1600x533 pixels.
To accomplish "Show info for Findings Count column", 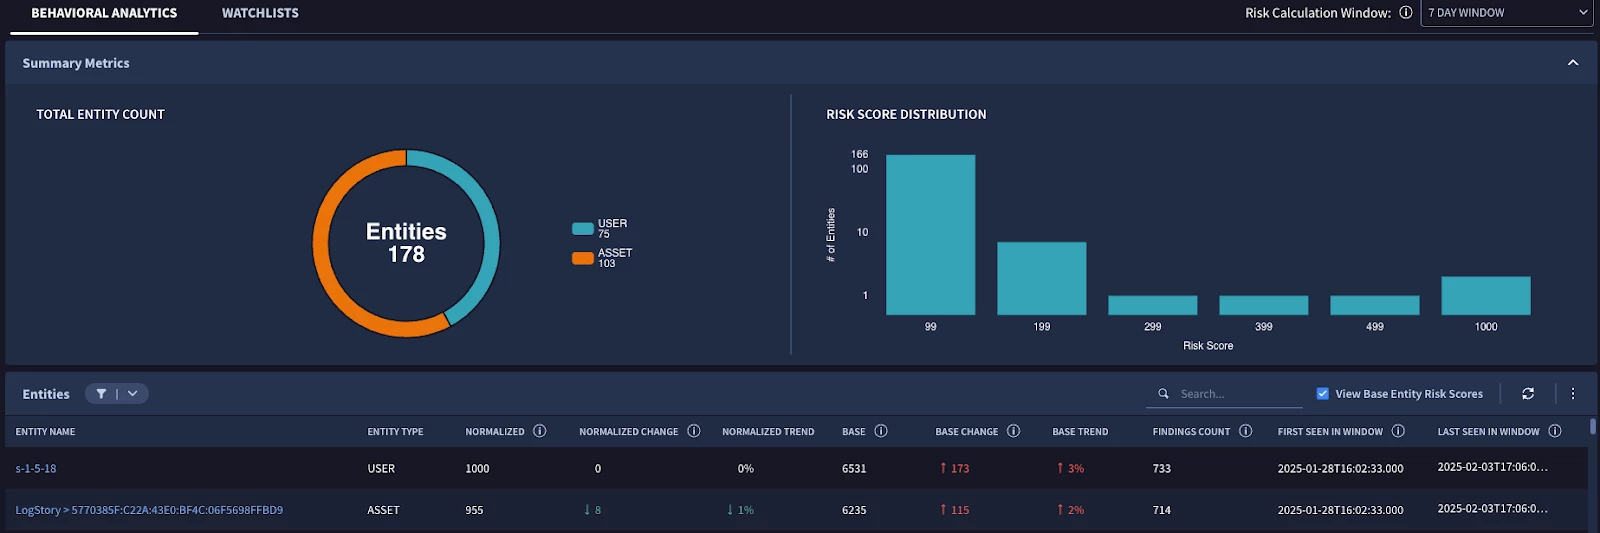I will tap(1246, 431).
